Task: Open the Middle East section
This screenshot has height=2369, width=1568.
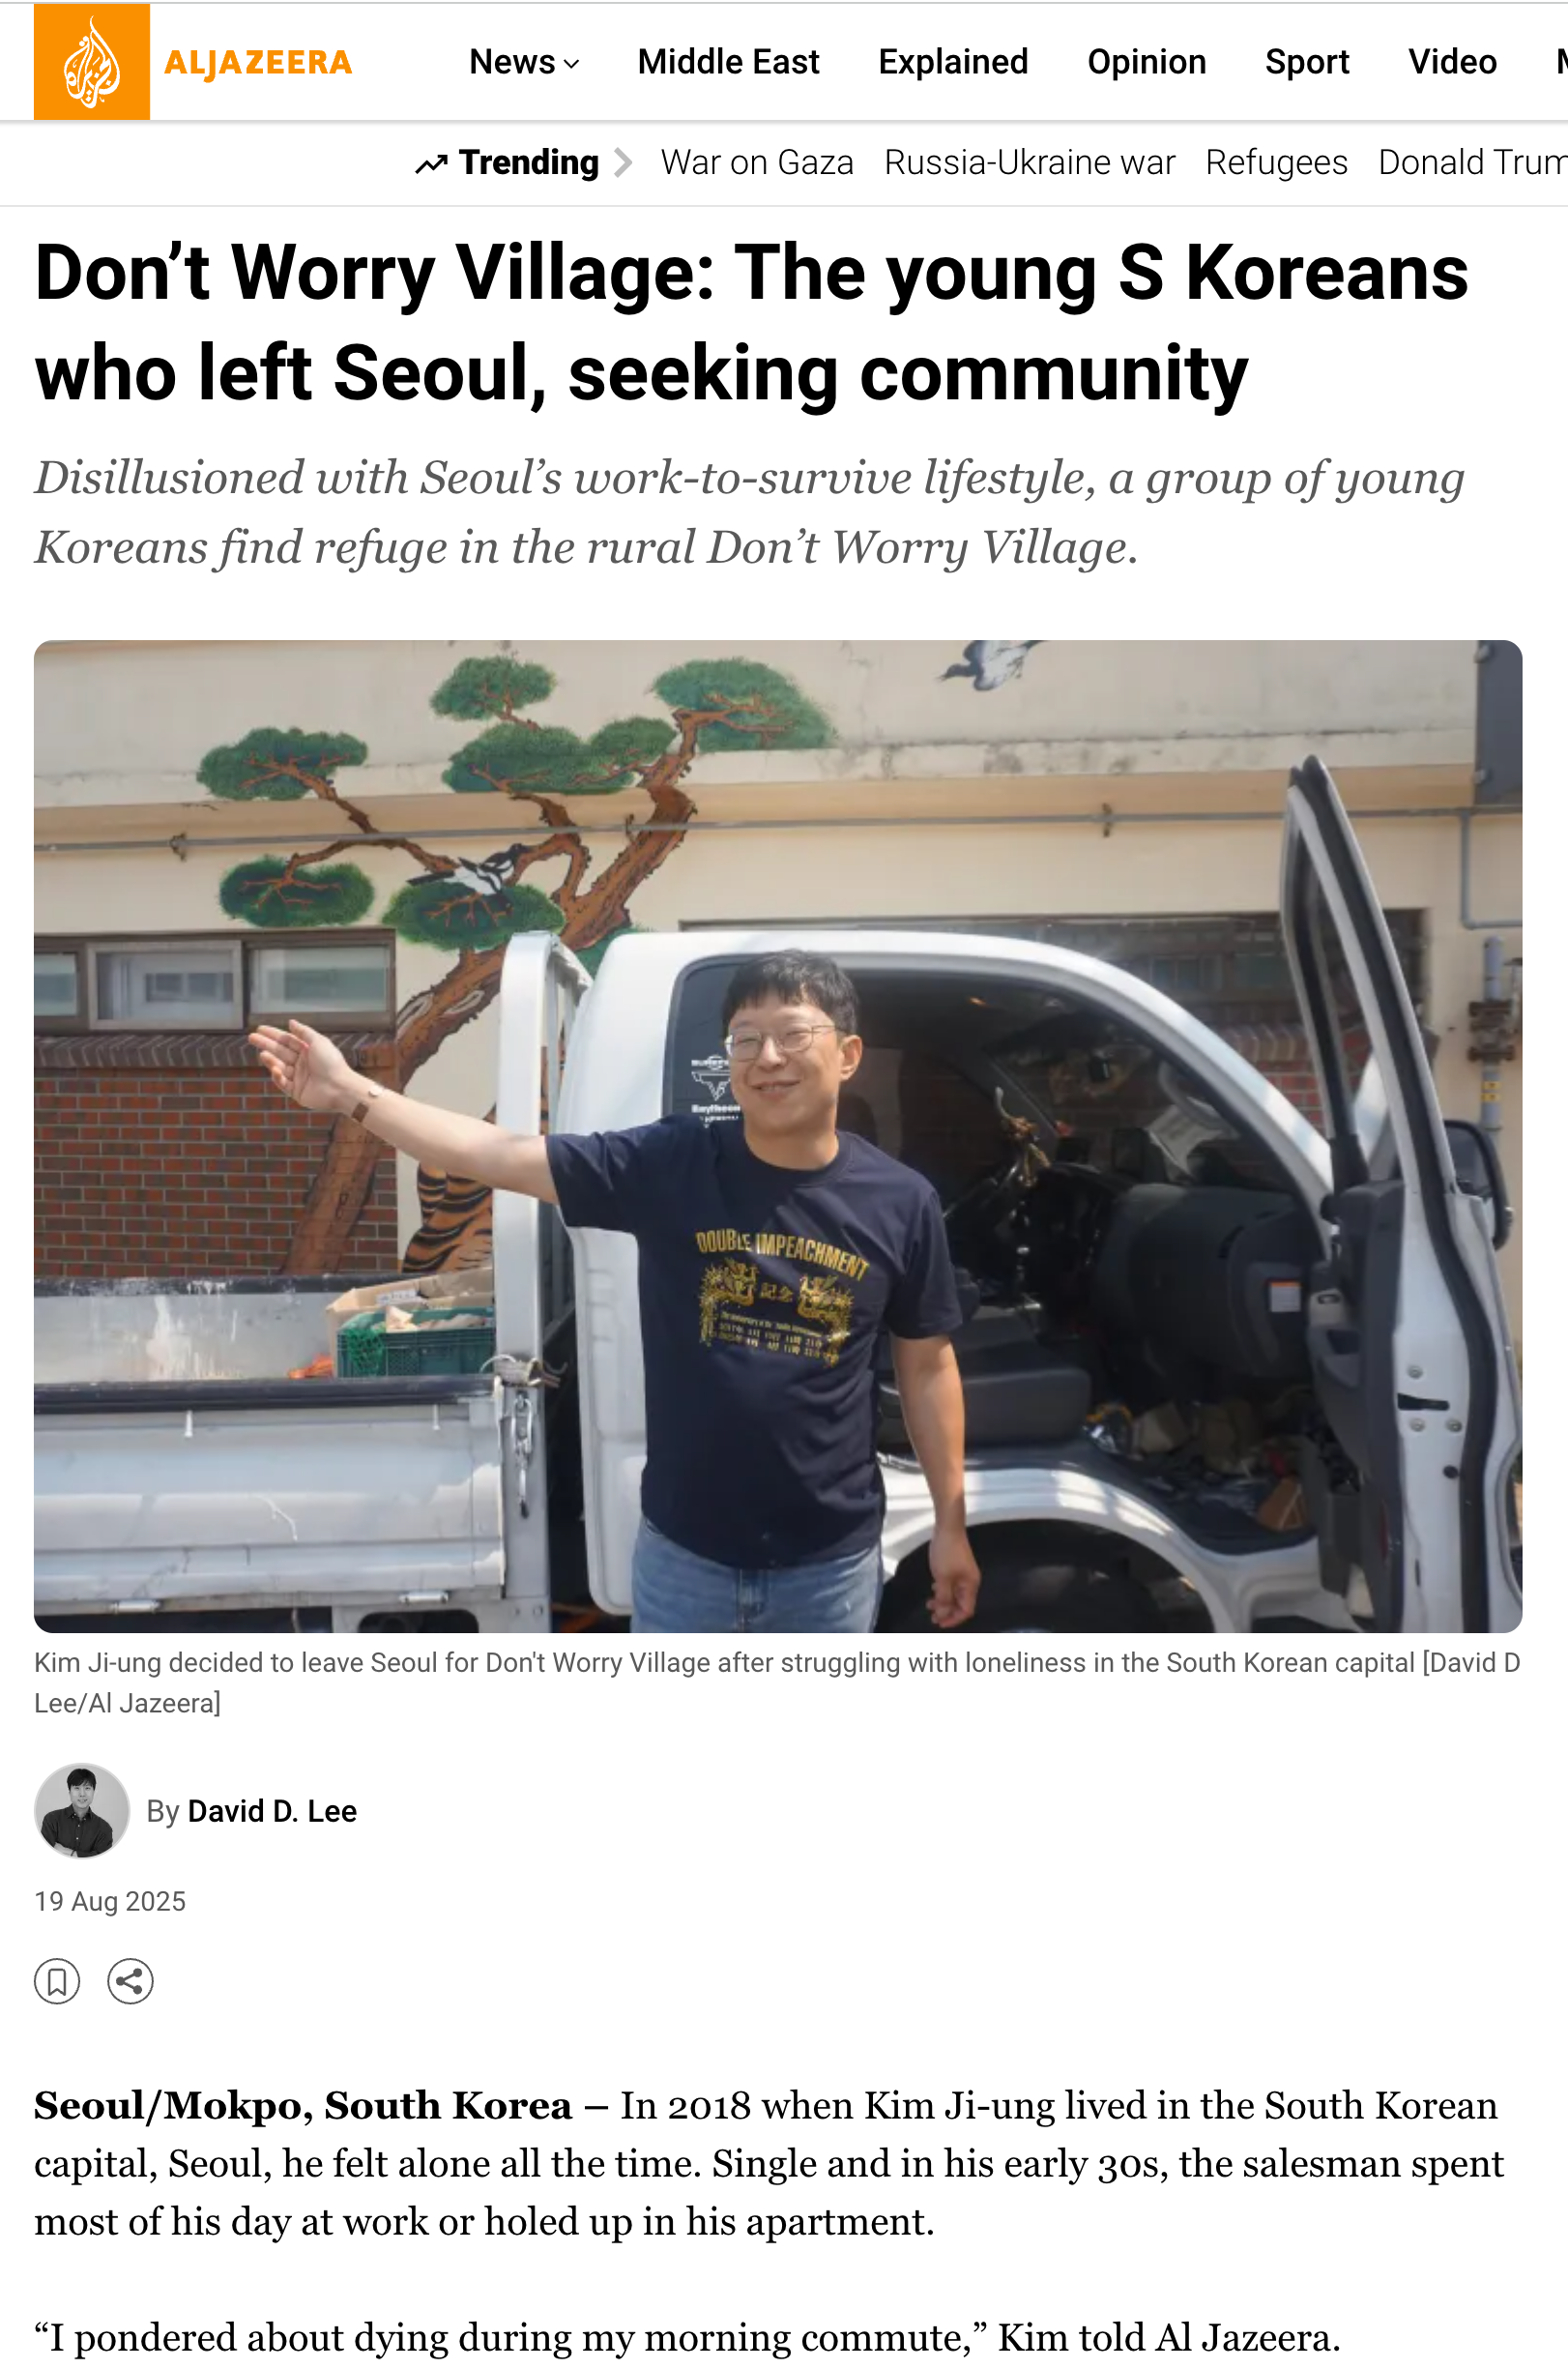Action: pyautogui.click(x=728, y=62)
